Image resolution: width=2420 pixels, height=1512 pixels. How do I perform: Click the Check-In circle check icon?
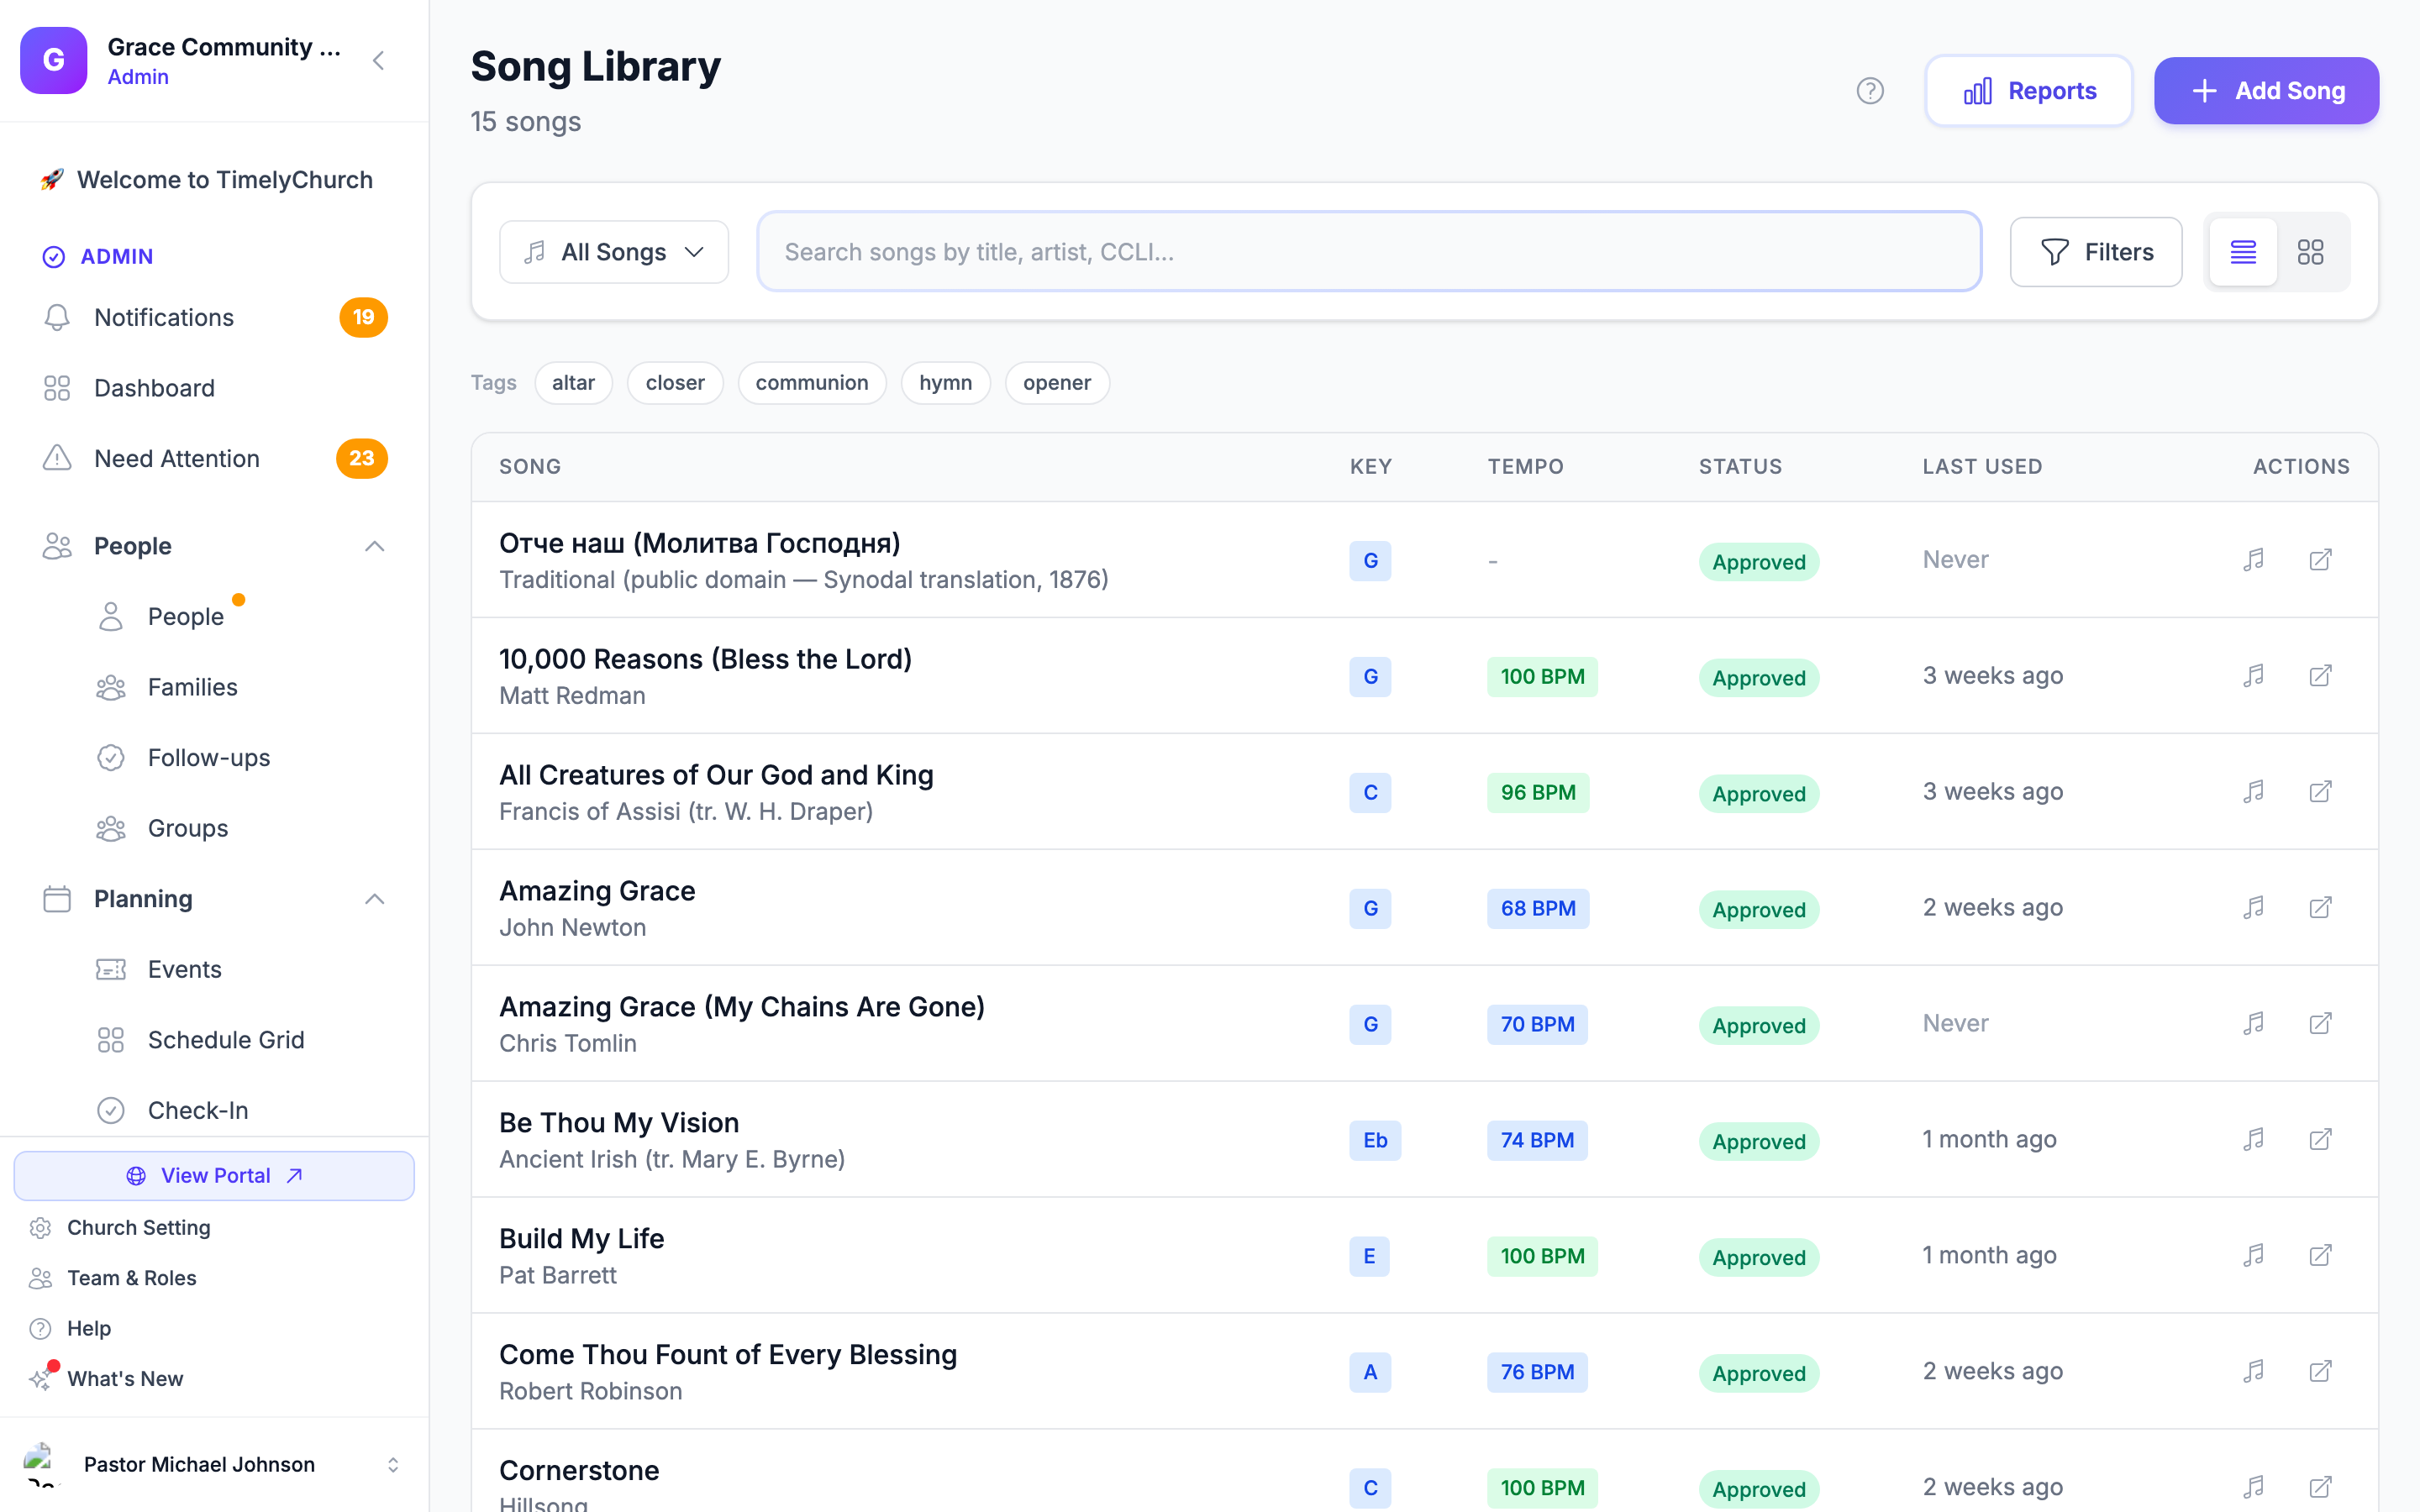pos(111,1110)
